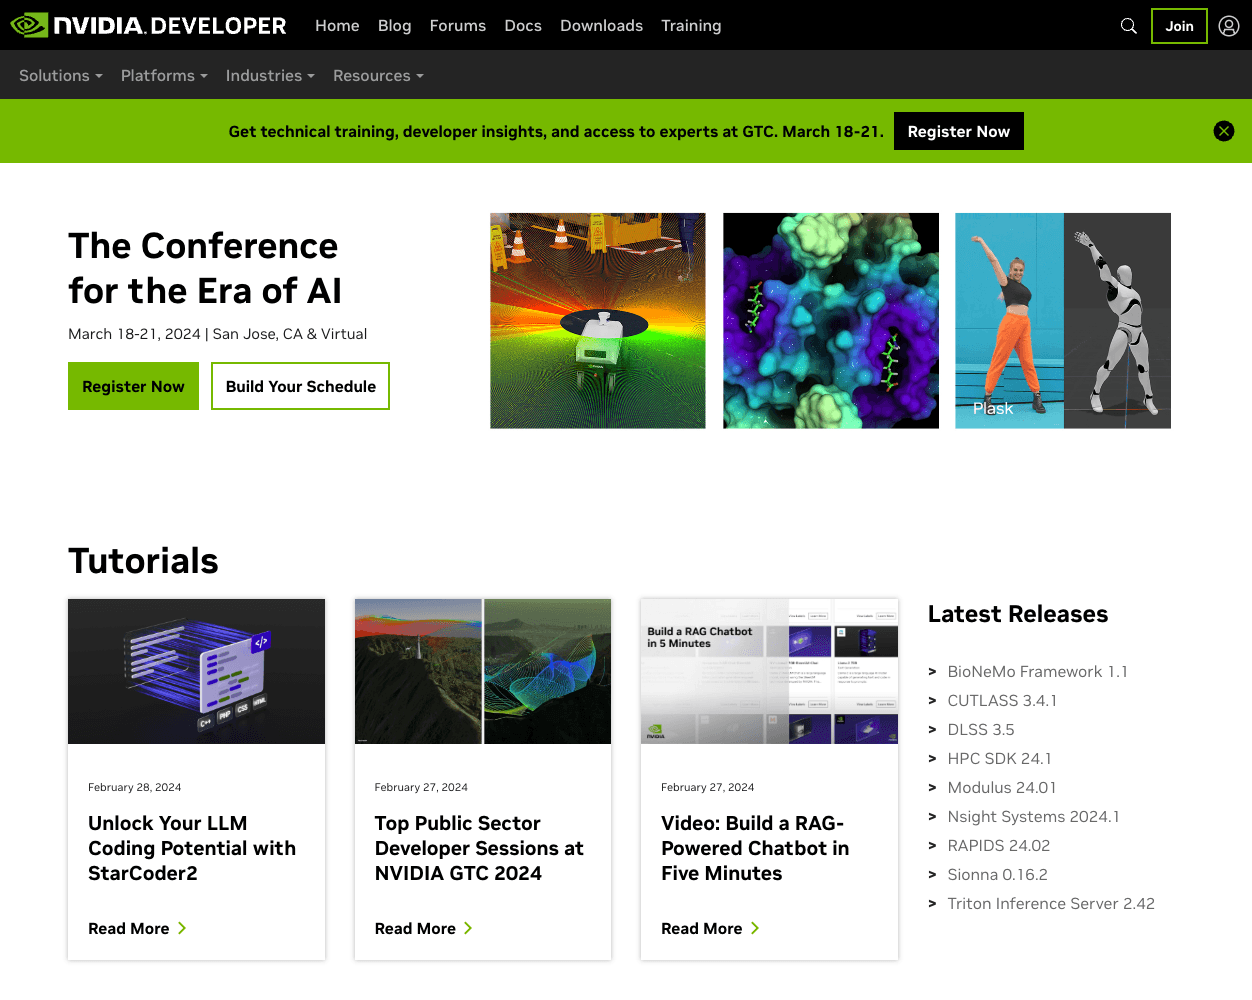Open the user account profile icon
This screenshot has height=1000, width=1252.
click(1229, 26)
